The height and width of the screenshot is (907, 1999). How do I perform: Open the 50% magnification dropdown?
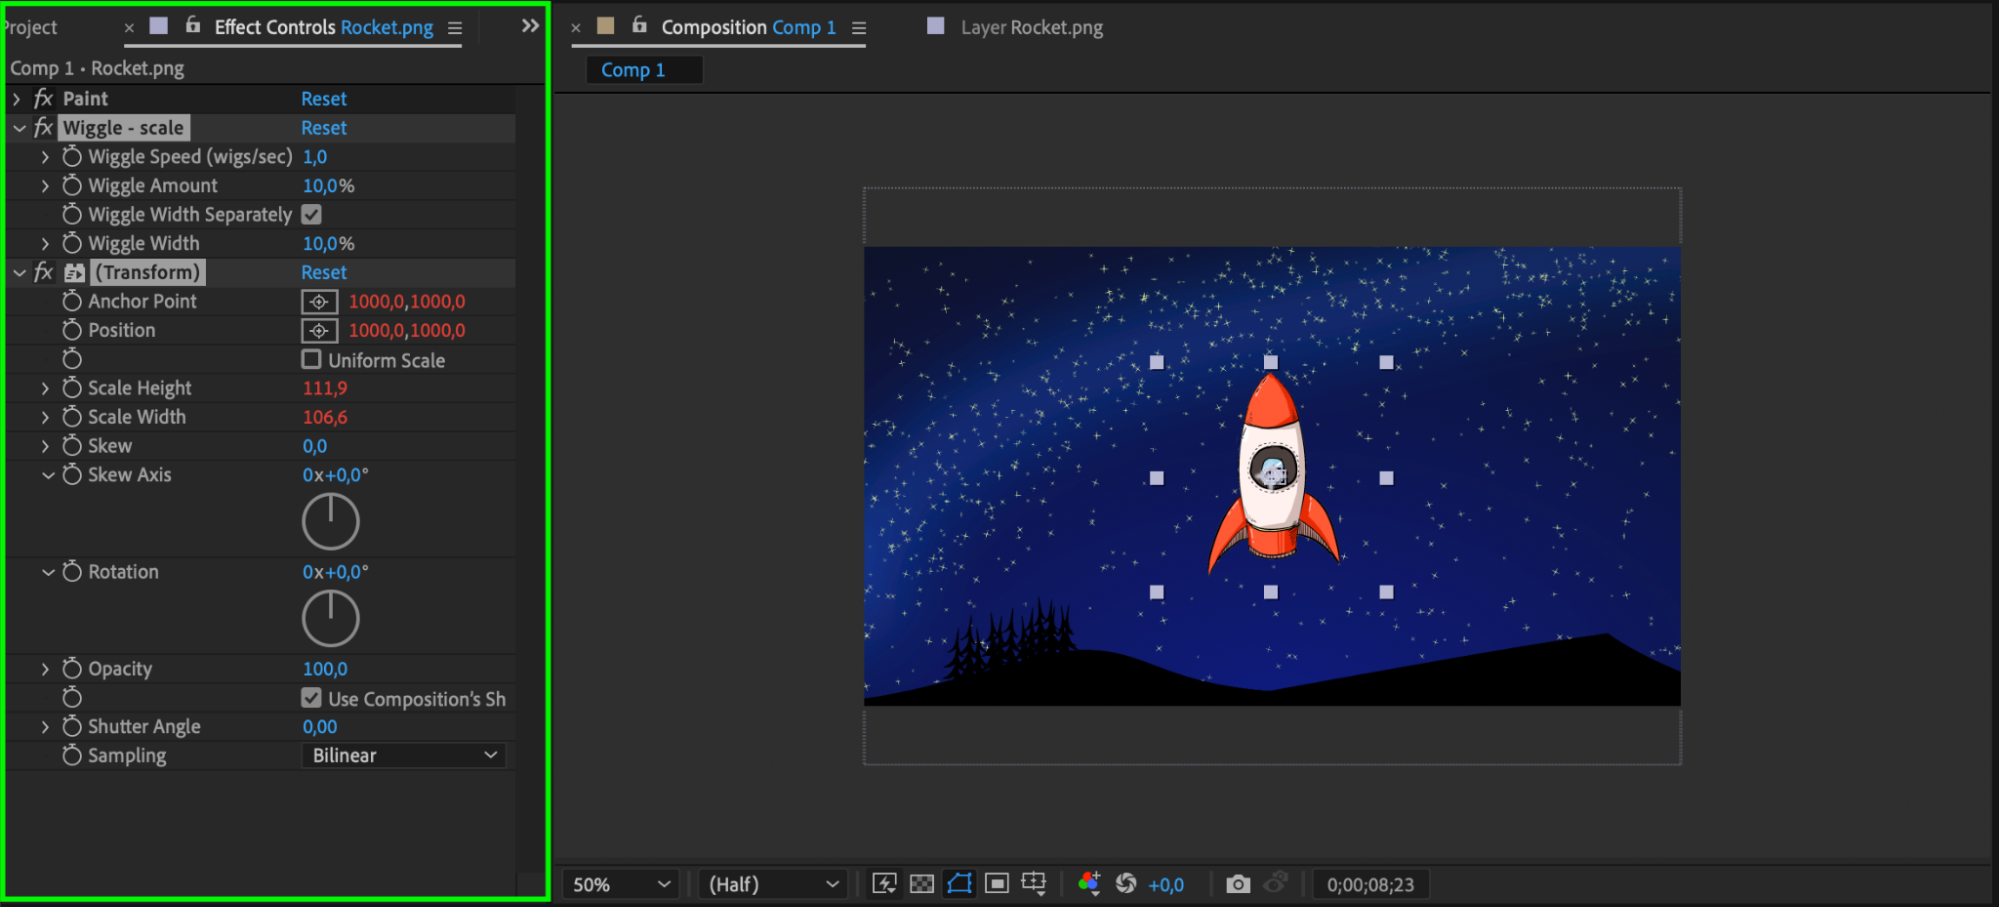coord(620,885)
